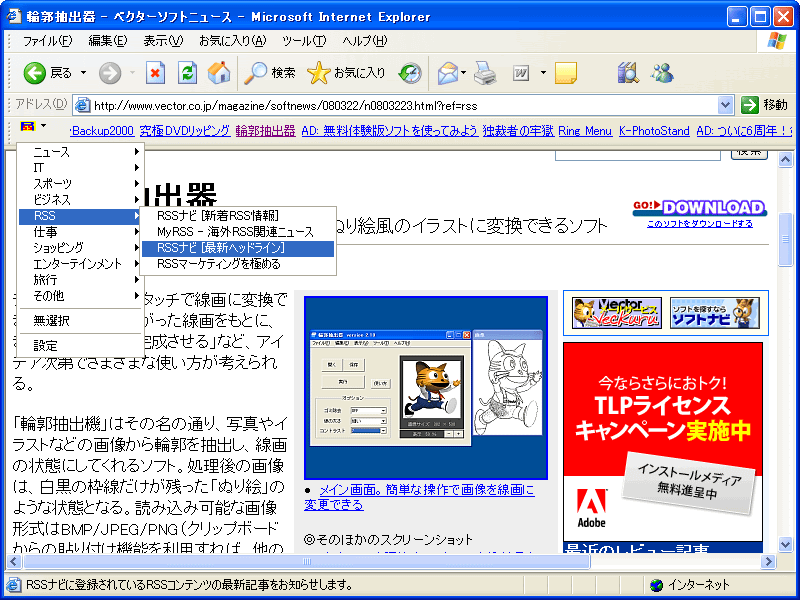Click the Forward arrow icon
This screenshot has width=800, height=600.
(x=110, y=73)
